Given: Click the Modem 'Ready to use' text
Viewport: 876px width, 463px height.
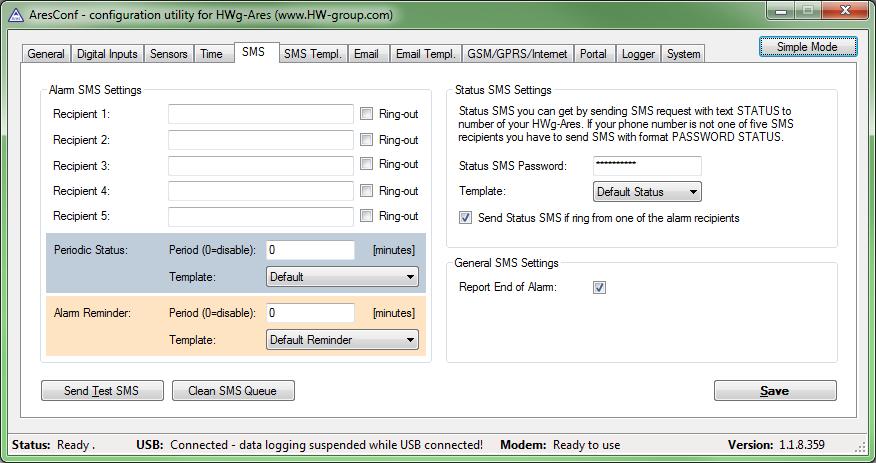Looking at the screenshot, I should [587, 445].
